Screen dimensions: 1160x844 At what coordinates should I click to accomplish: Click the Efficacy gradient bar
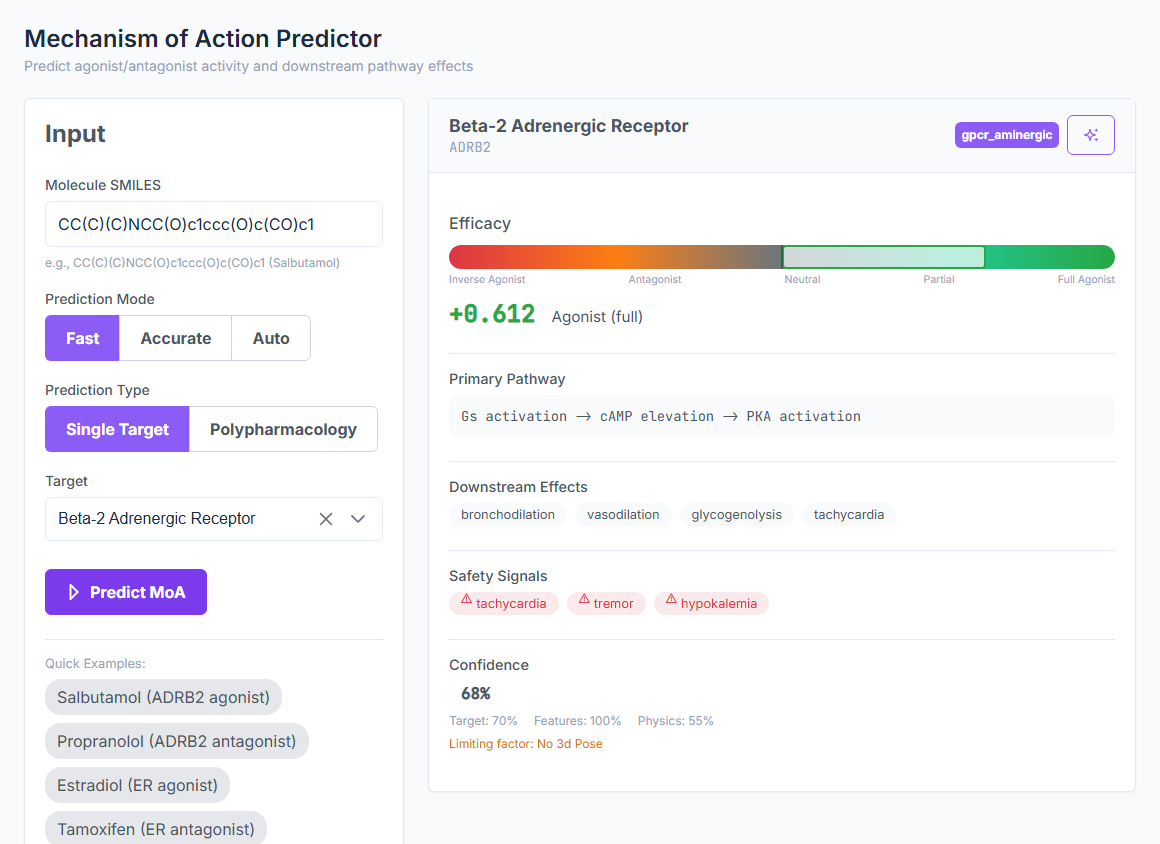[782, 257]
